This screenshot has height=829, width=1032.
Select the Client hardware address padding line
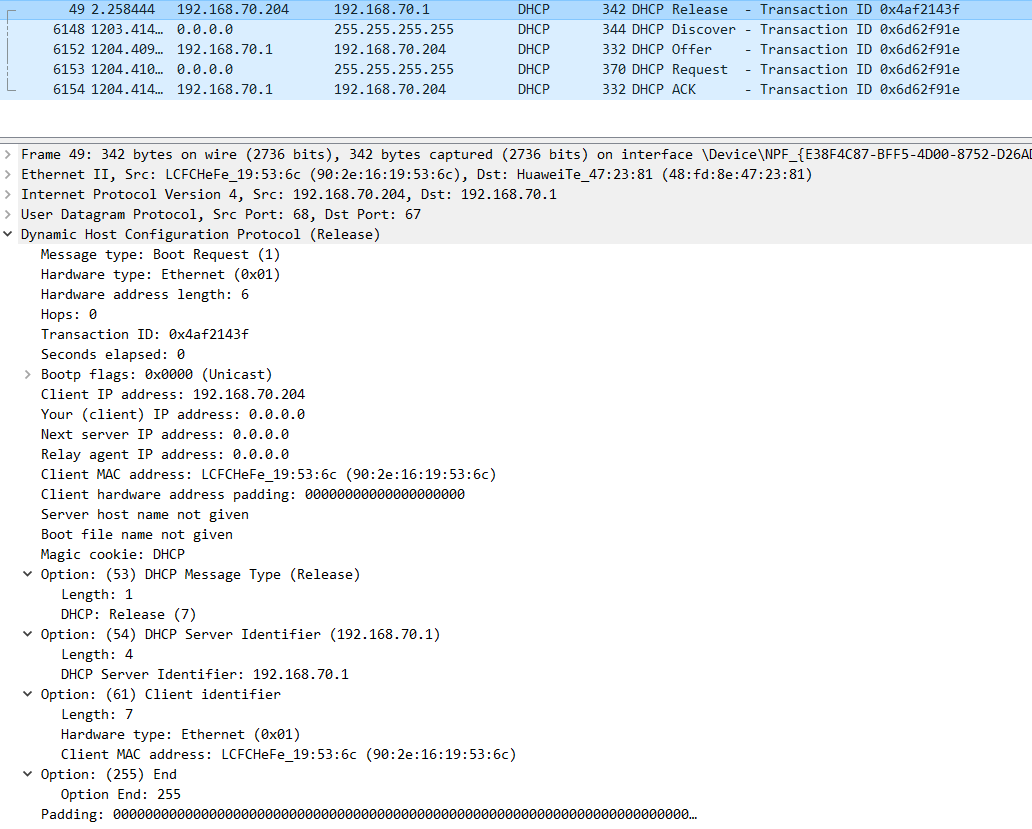pyautogui.click(x=252, y=494)
